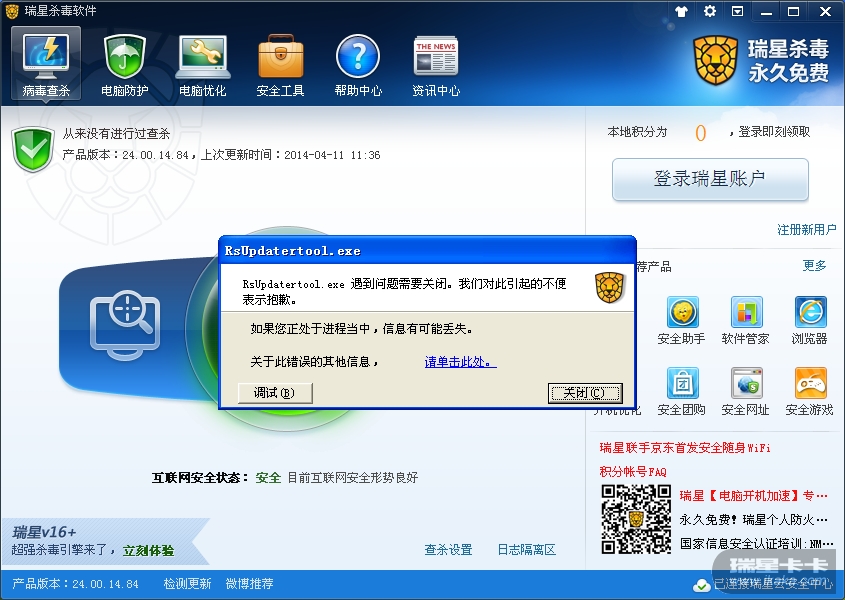Open 安全团购 shopping icon
Screen dimensions: 845x600
point(682,391)
